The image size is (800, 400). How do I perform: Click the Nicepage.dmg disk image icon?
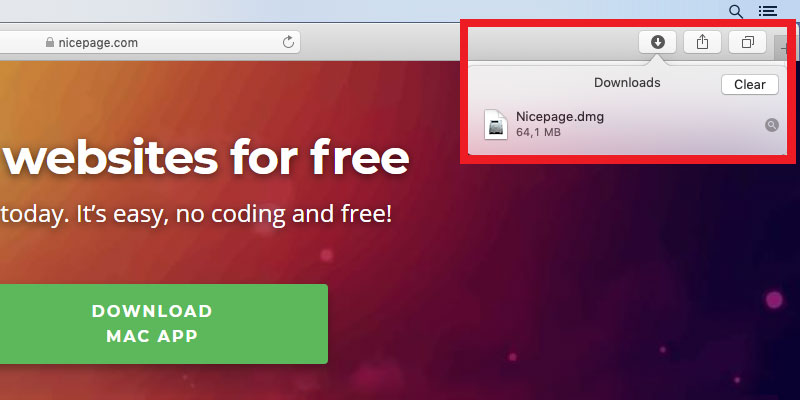click(x=496, y=124)
